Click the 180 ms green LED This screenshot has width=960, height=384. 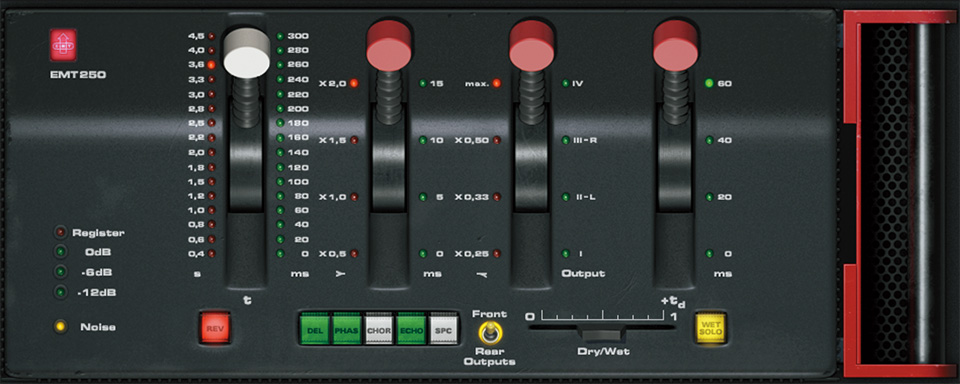click(280, 123)
